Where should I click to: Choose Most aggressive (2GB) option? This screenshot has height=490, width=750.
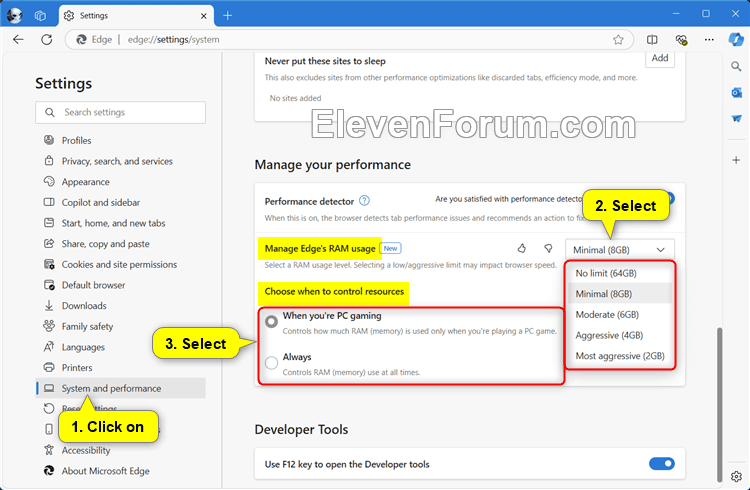(x=620, y=356)
